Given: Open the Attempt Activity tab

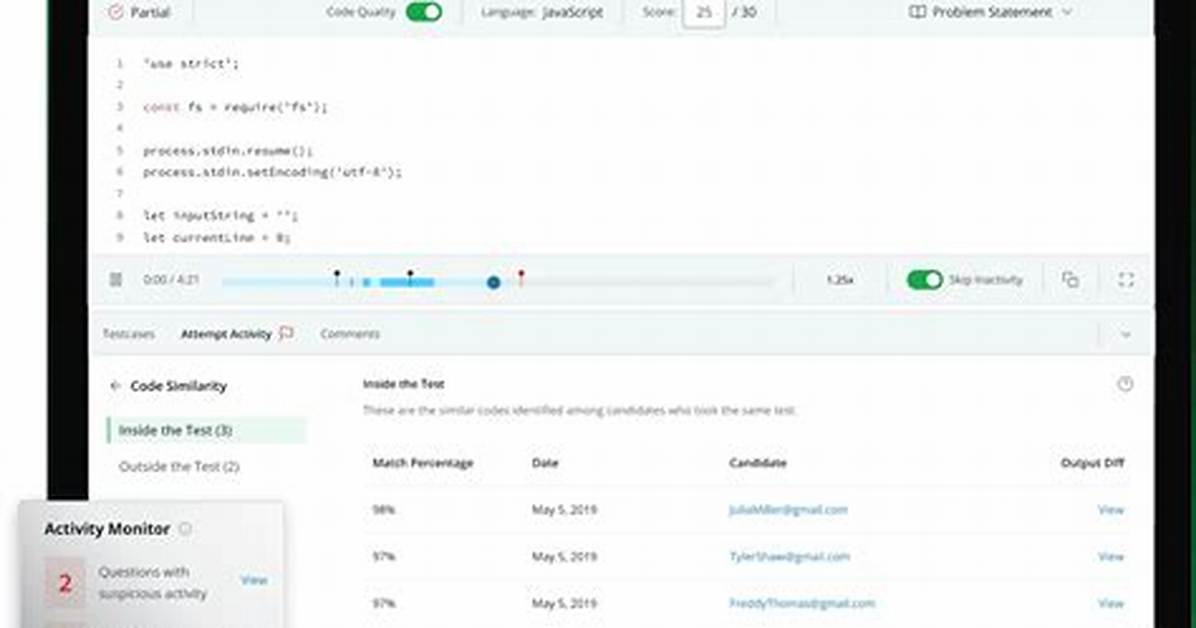Looking at the screenshot, I should click(x=226, y=334).
